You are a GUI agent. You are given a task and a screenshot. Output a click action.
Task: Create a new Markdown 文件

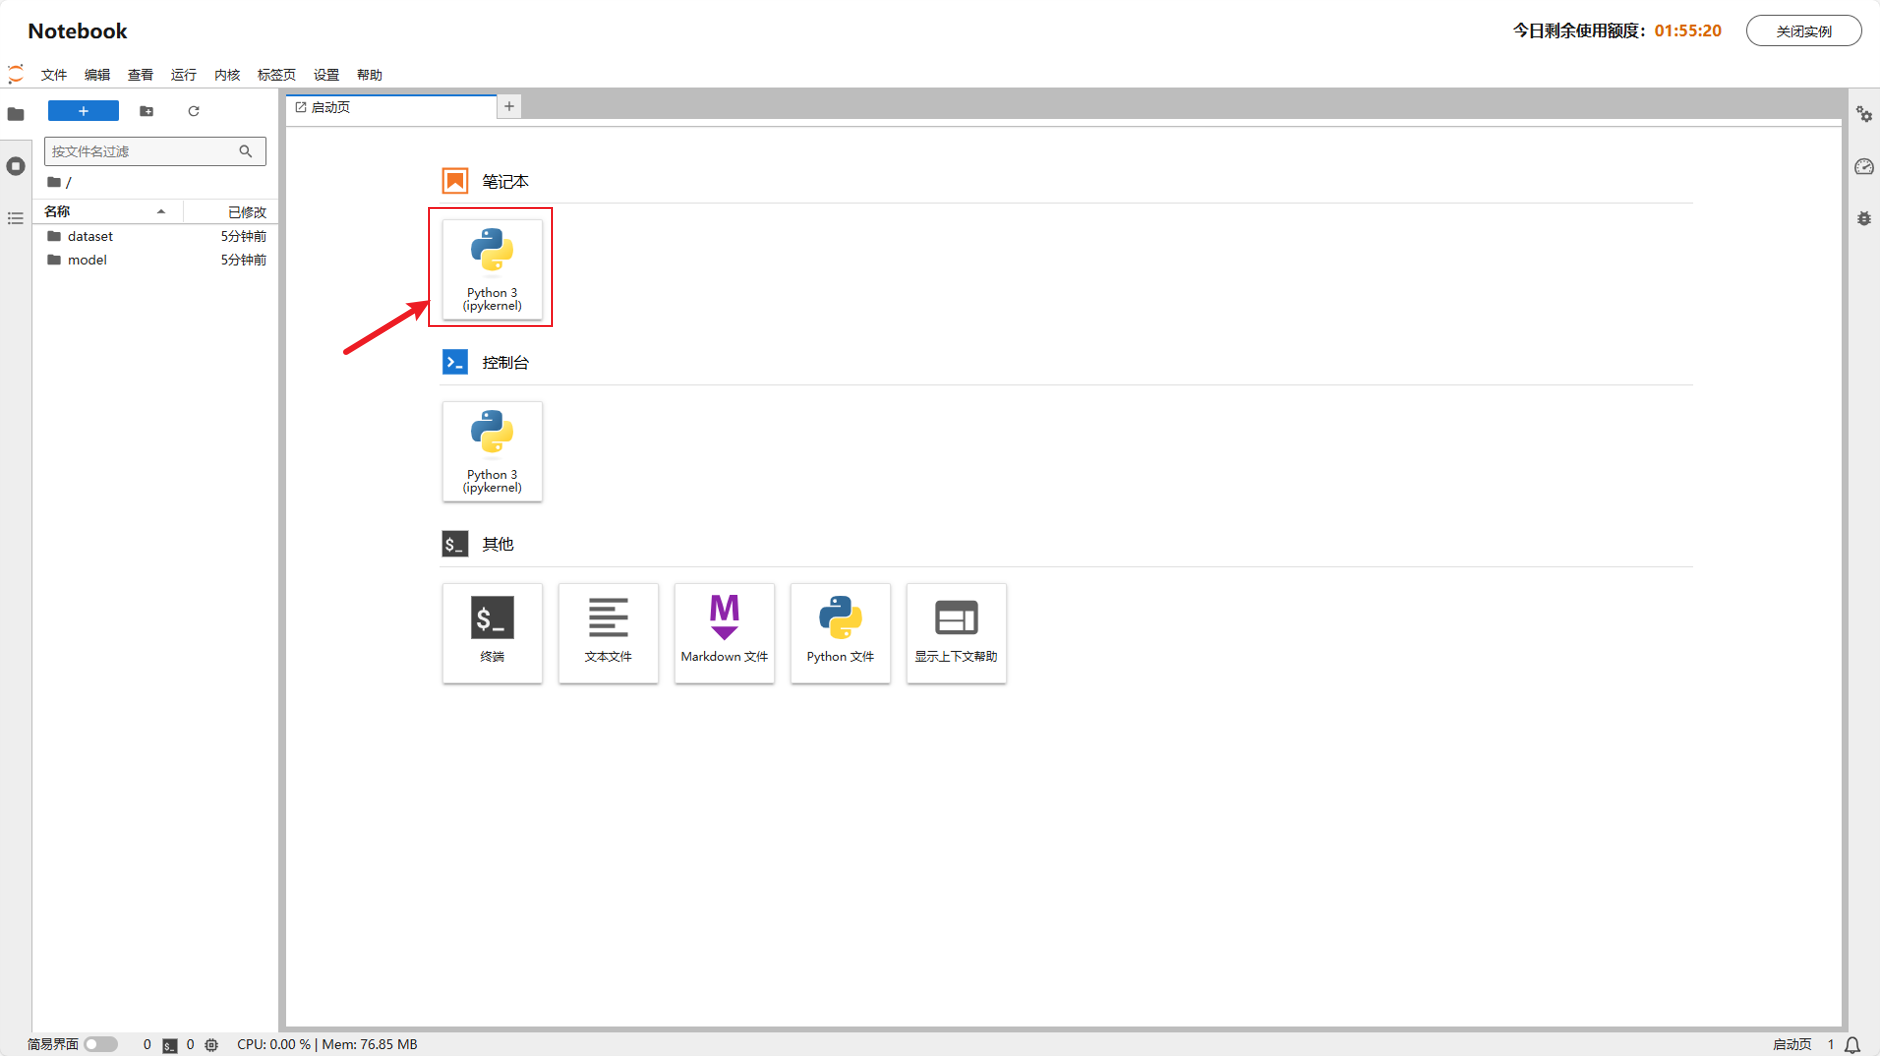[724, 633]
